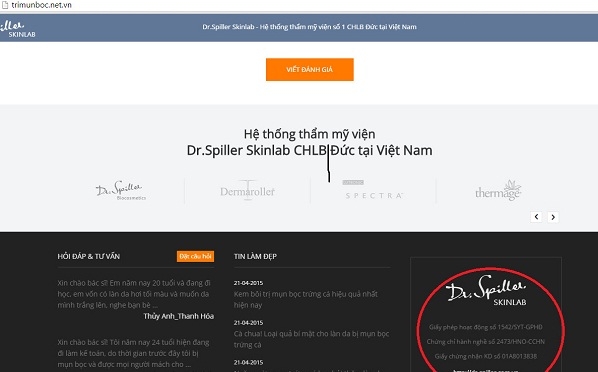This screenshot has width=598, height=372.
Task: Click the Hệ thống thẩm mỹ viện heading
Action: [x=309, y=134]
